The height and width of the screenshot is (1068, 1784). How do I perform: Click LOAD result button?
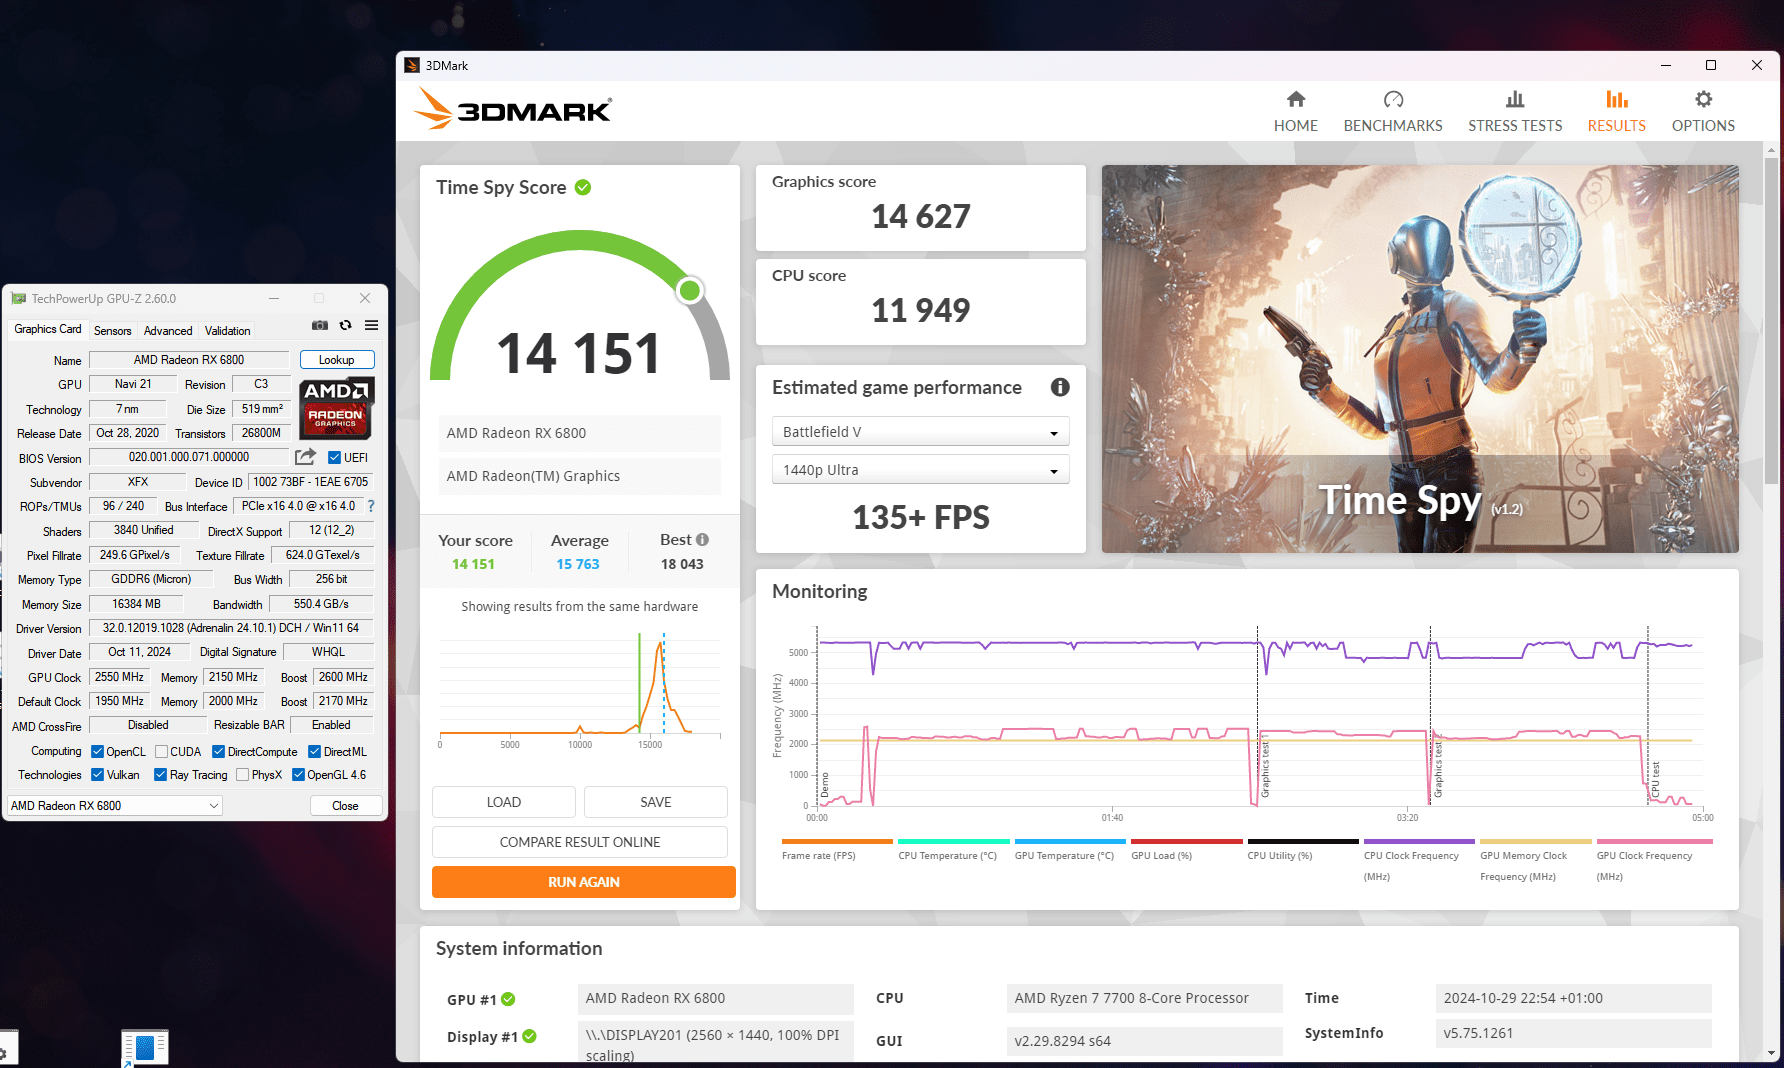point(503,802)
